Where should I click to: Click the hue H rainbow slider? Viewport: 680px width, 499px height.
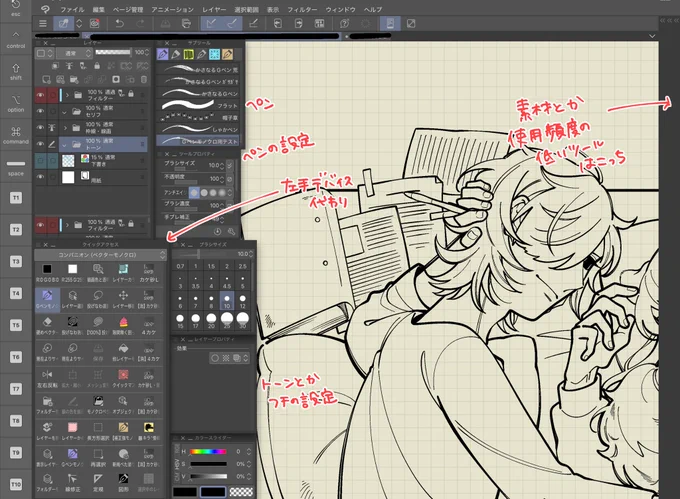point(208,452)
